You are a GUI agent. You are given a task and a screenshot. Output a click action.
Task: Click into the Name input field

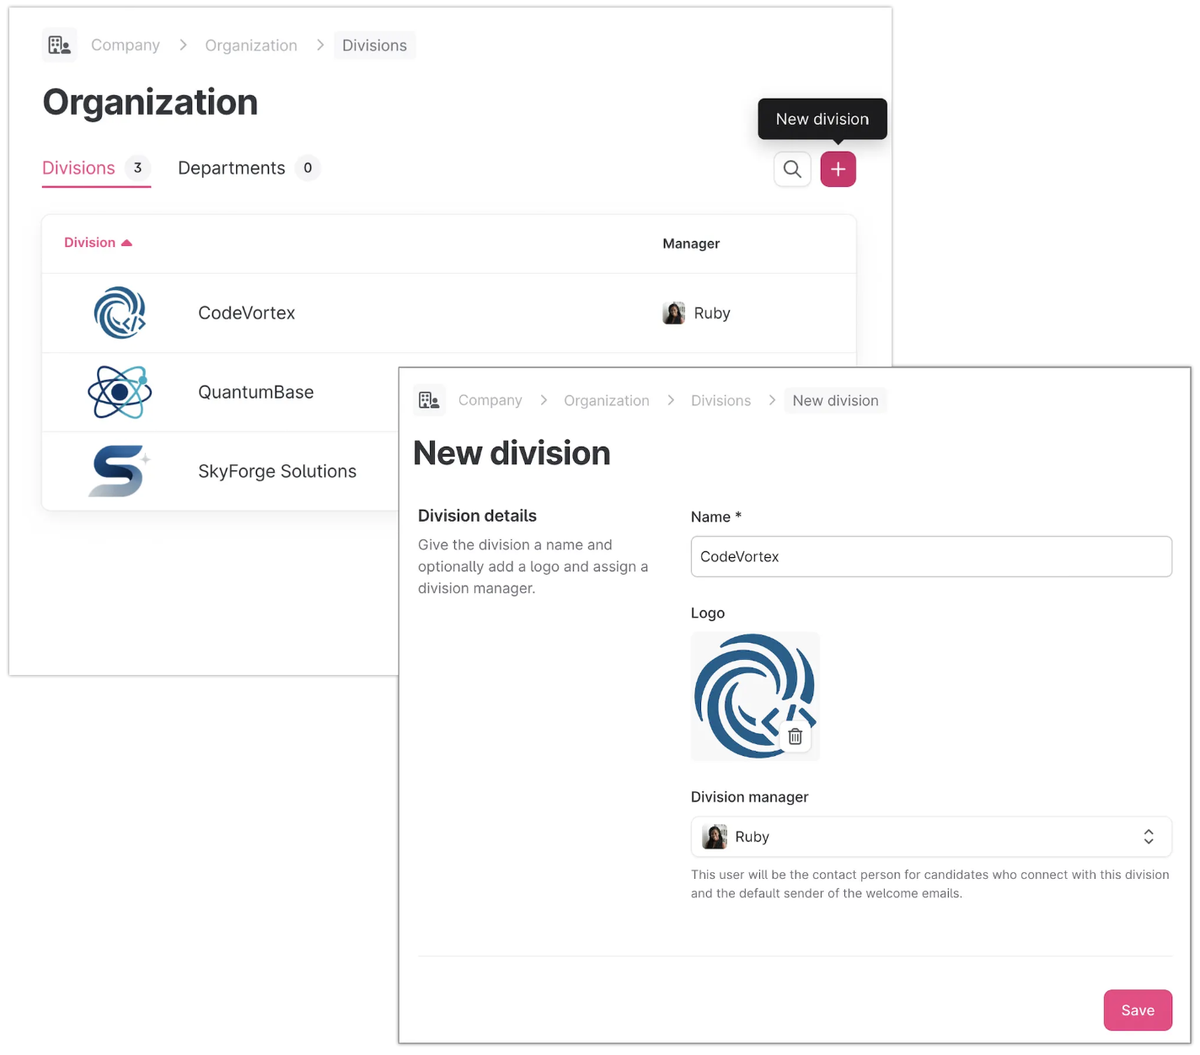[930, 557]
